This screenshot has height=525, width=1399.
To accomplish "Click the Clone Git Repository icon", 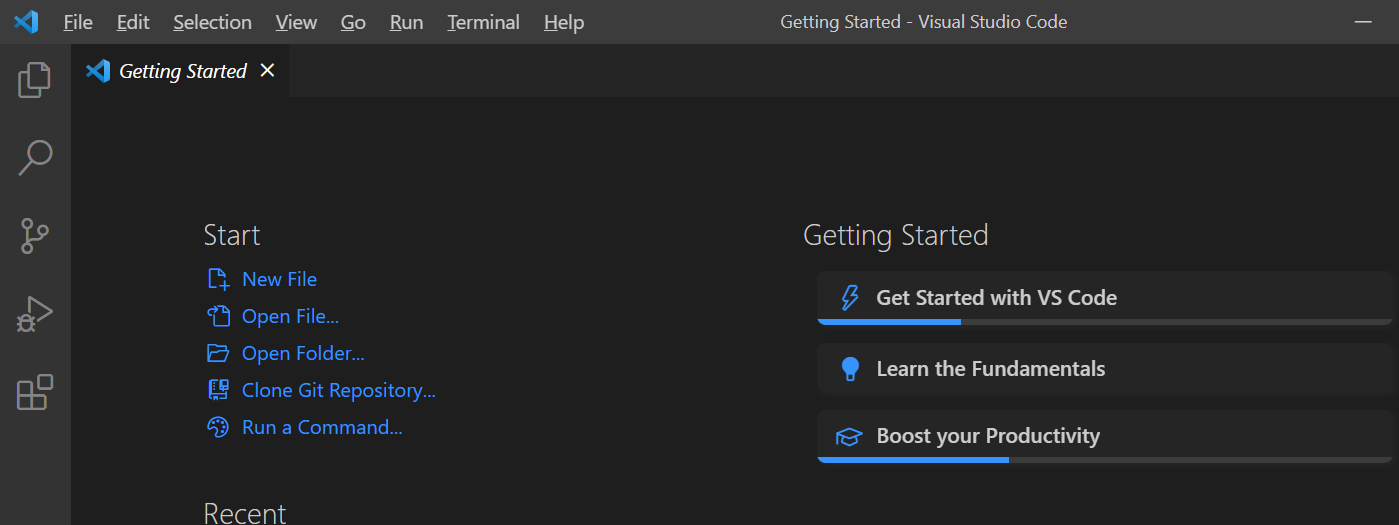I will (218, 390).
